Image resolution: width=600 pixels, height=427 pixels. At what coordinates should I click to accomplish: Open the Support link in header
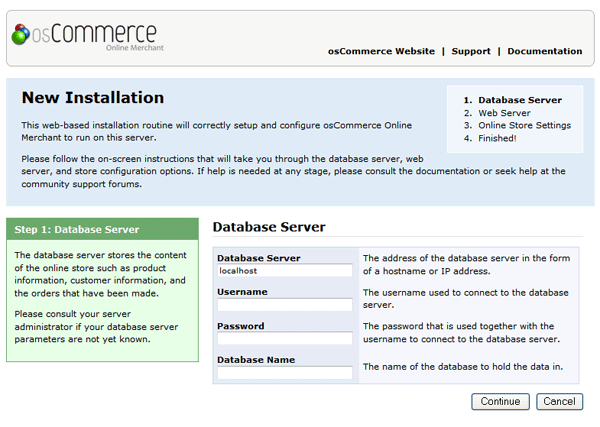click(x=470, y=51)
